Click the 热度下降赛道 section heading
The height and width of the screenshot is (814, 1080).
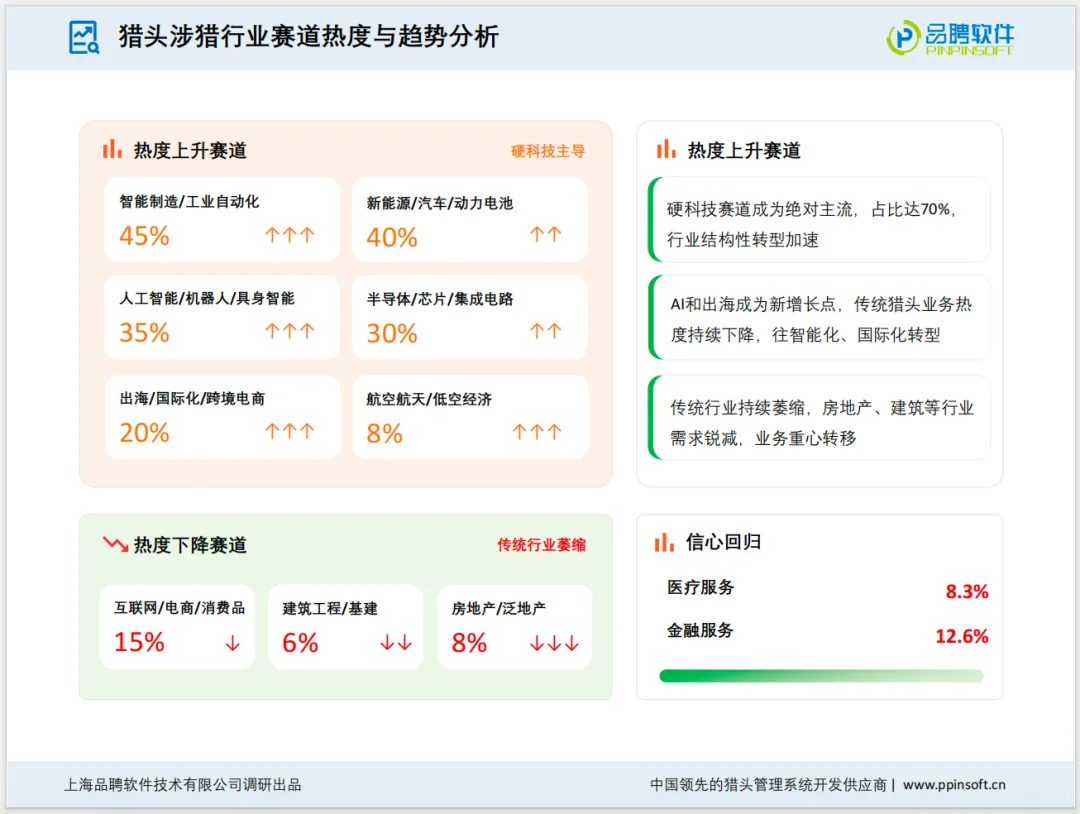(190, 545)
